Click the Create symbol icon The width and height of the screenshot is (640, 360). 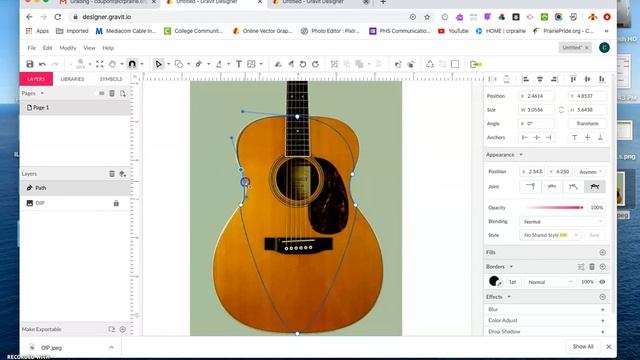tap(430, 64)
